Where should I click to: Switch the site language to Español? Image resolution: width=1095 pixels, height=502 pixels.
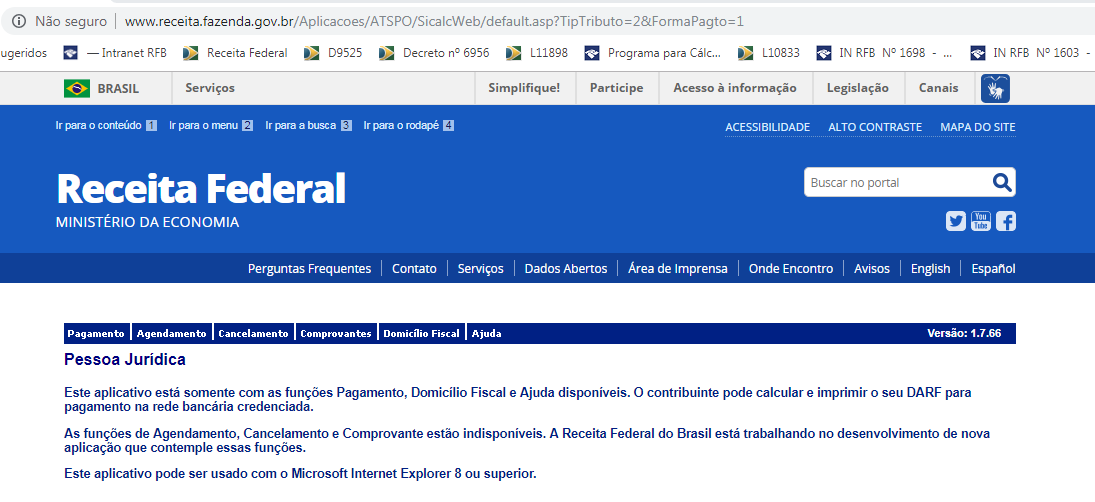pyautogui.click(x=993, y=269)
